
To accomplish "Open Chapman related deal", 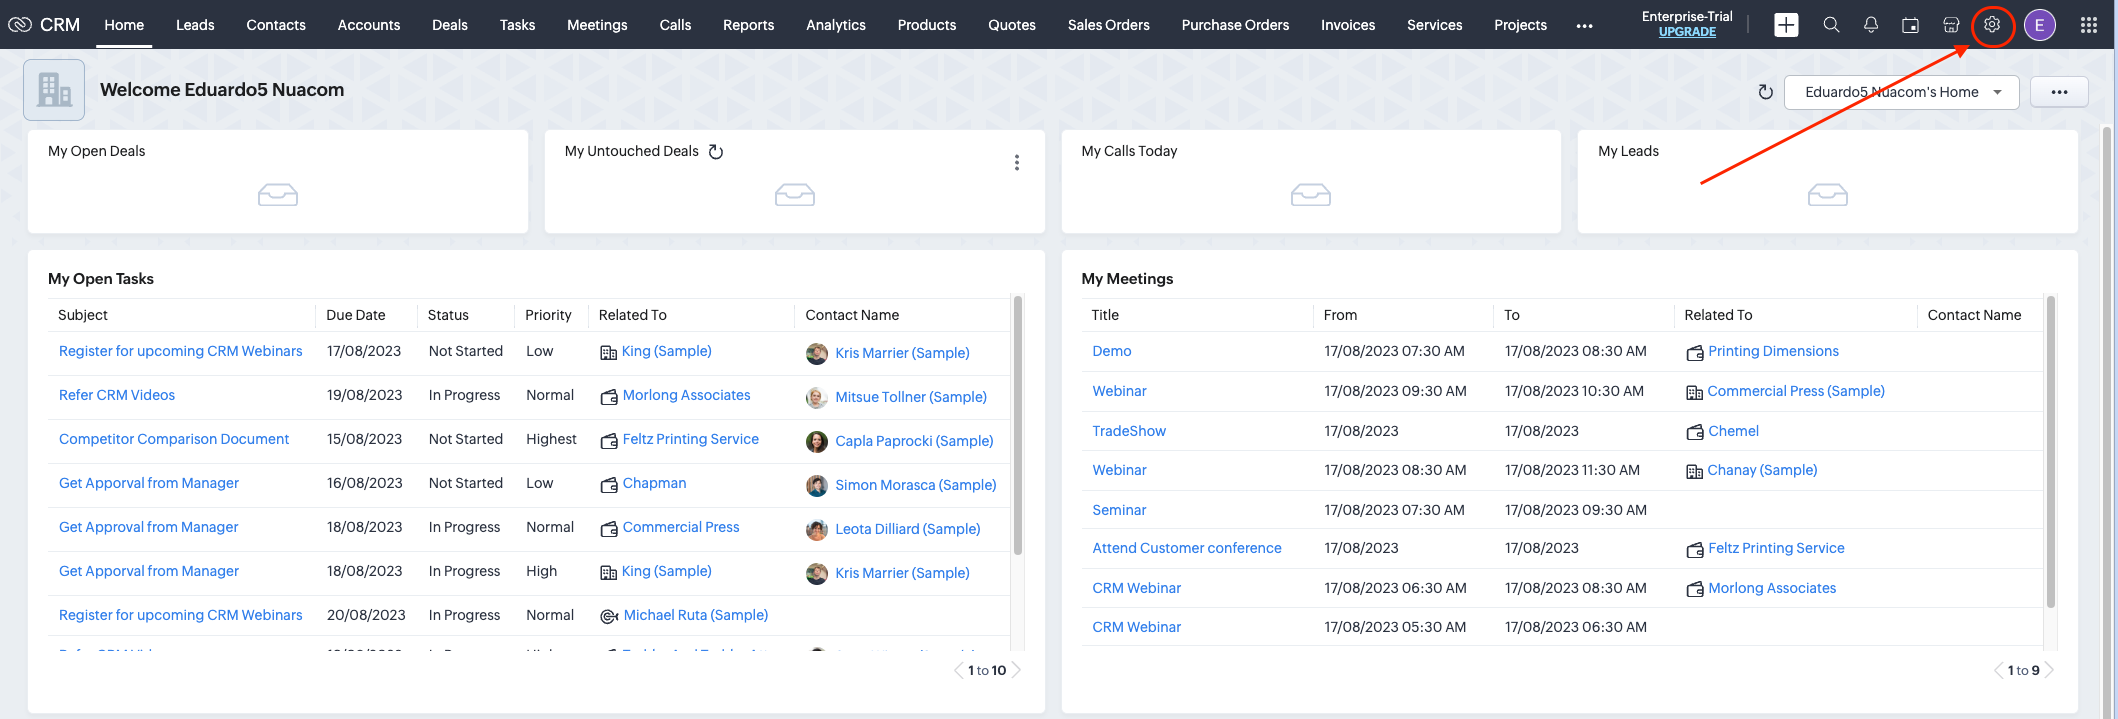I will pyautogui.click(x=655, y=483).
